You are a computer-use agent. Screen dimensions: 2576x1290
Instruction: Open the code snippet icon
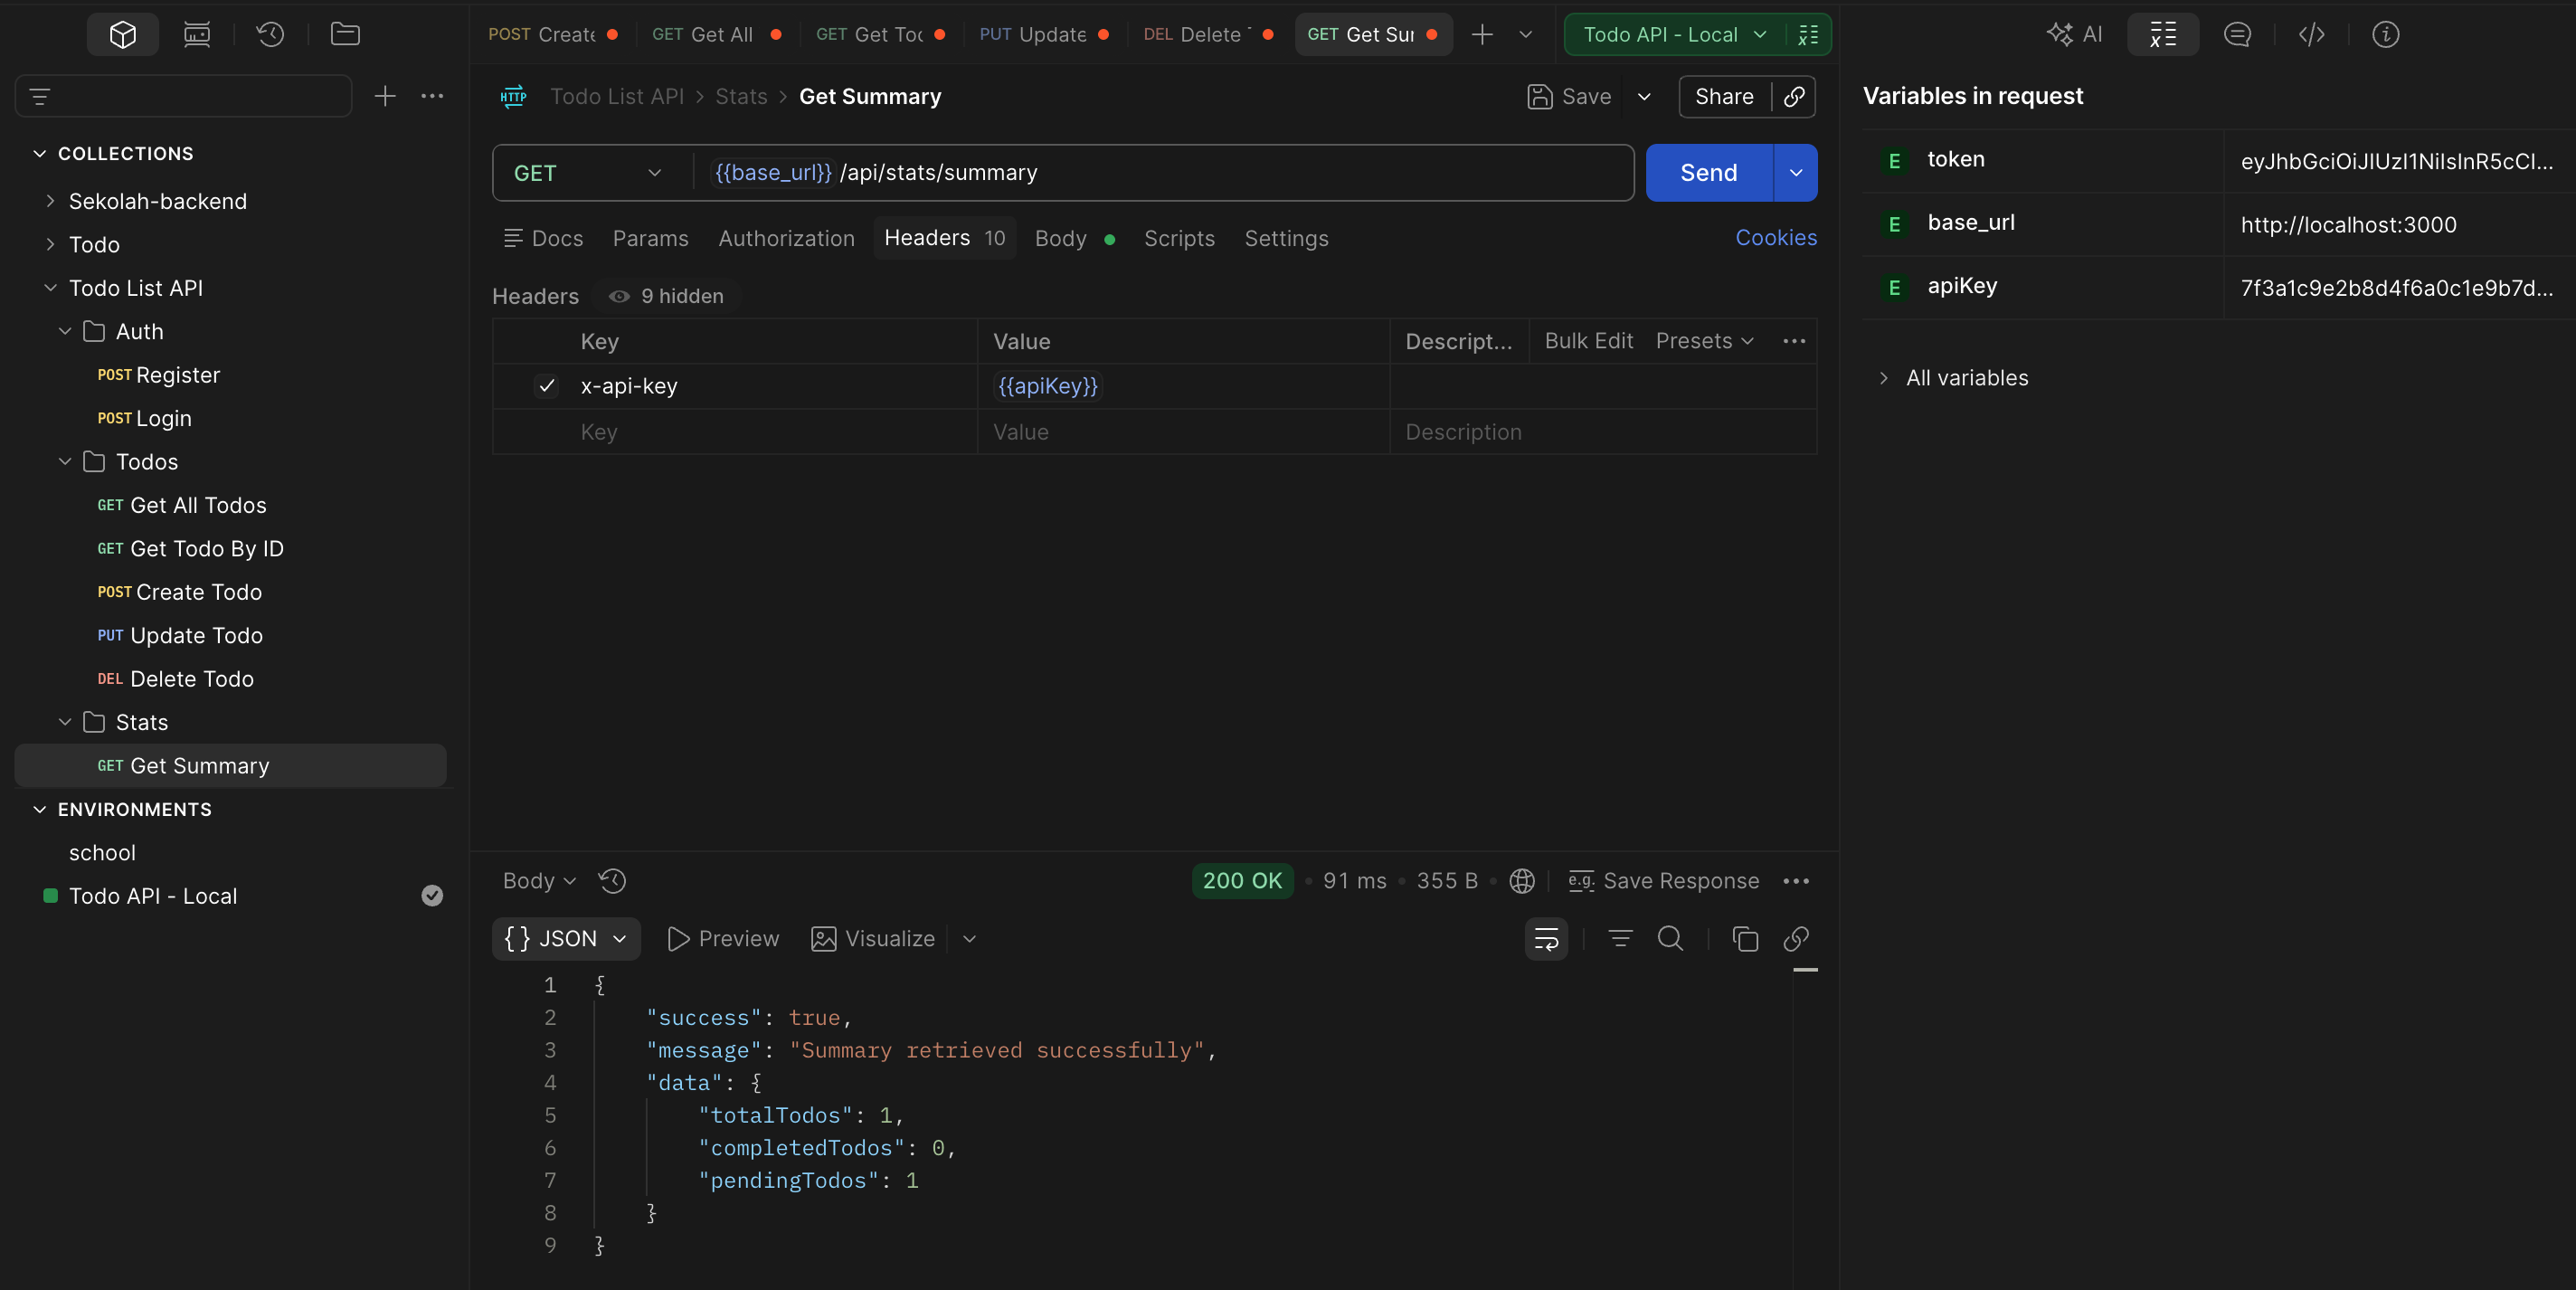[x=2311, y=34]
